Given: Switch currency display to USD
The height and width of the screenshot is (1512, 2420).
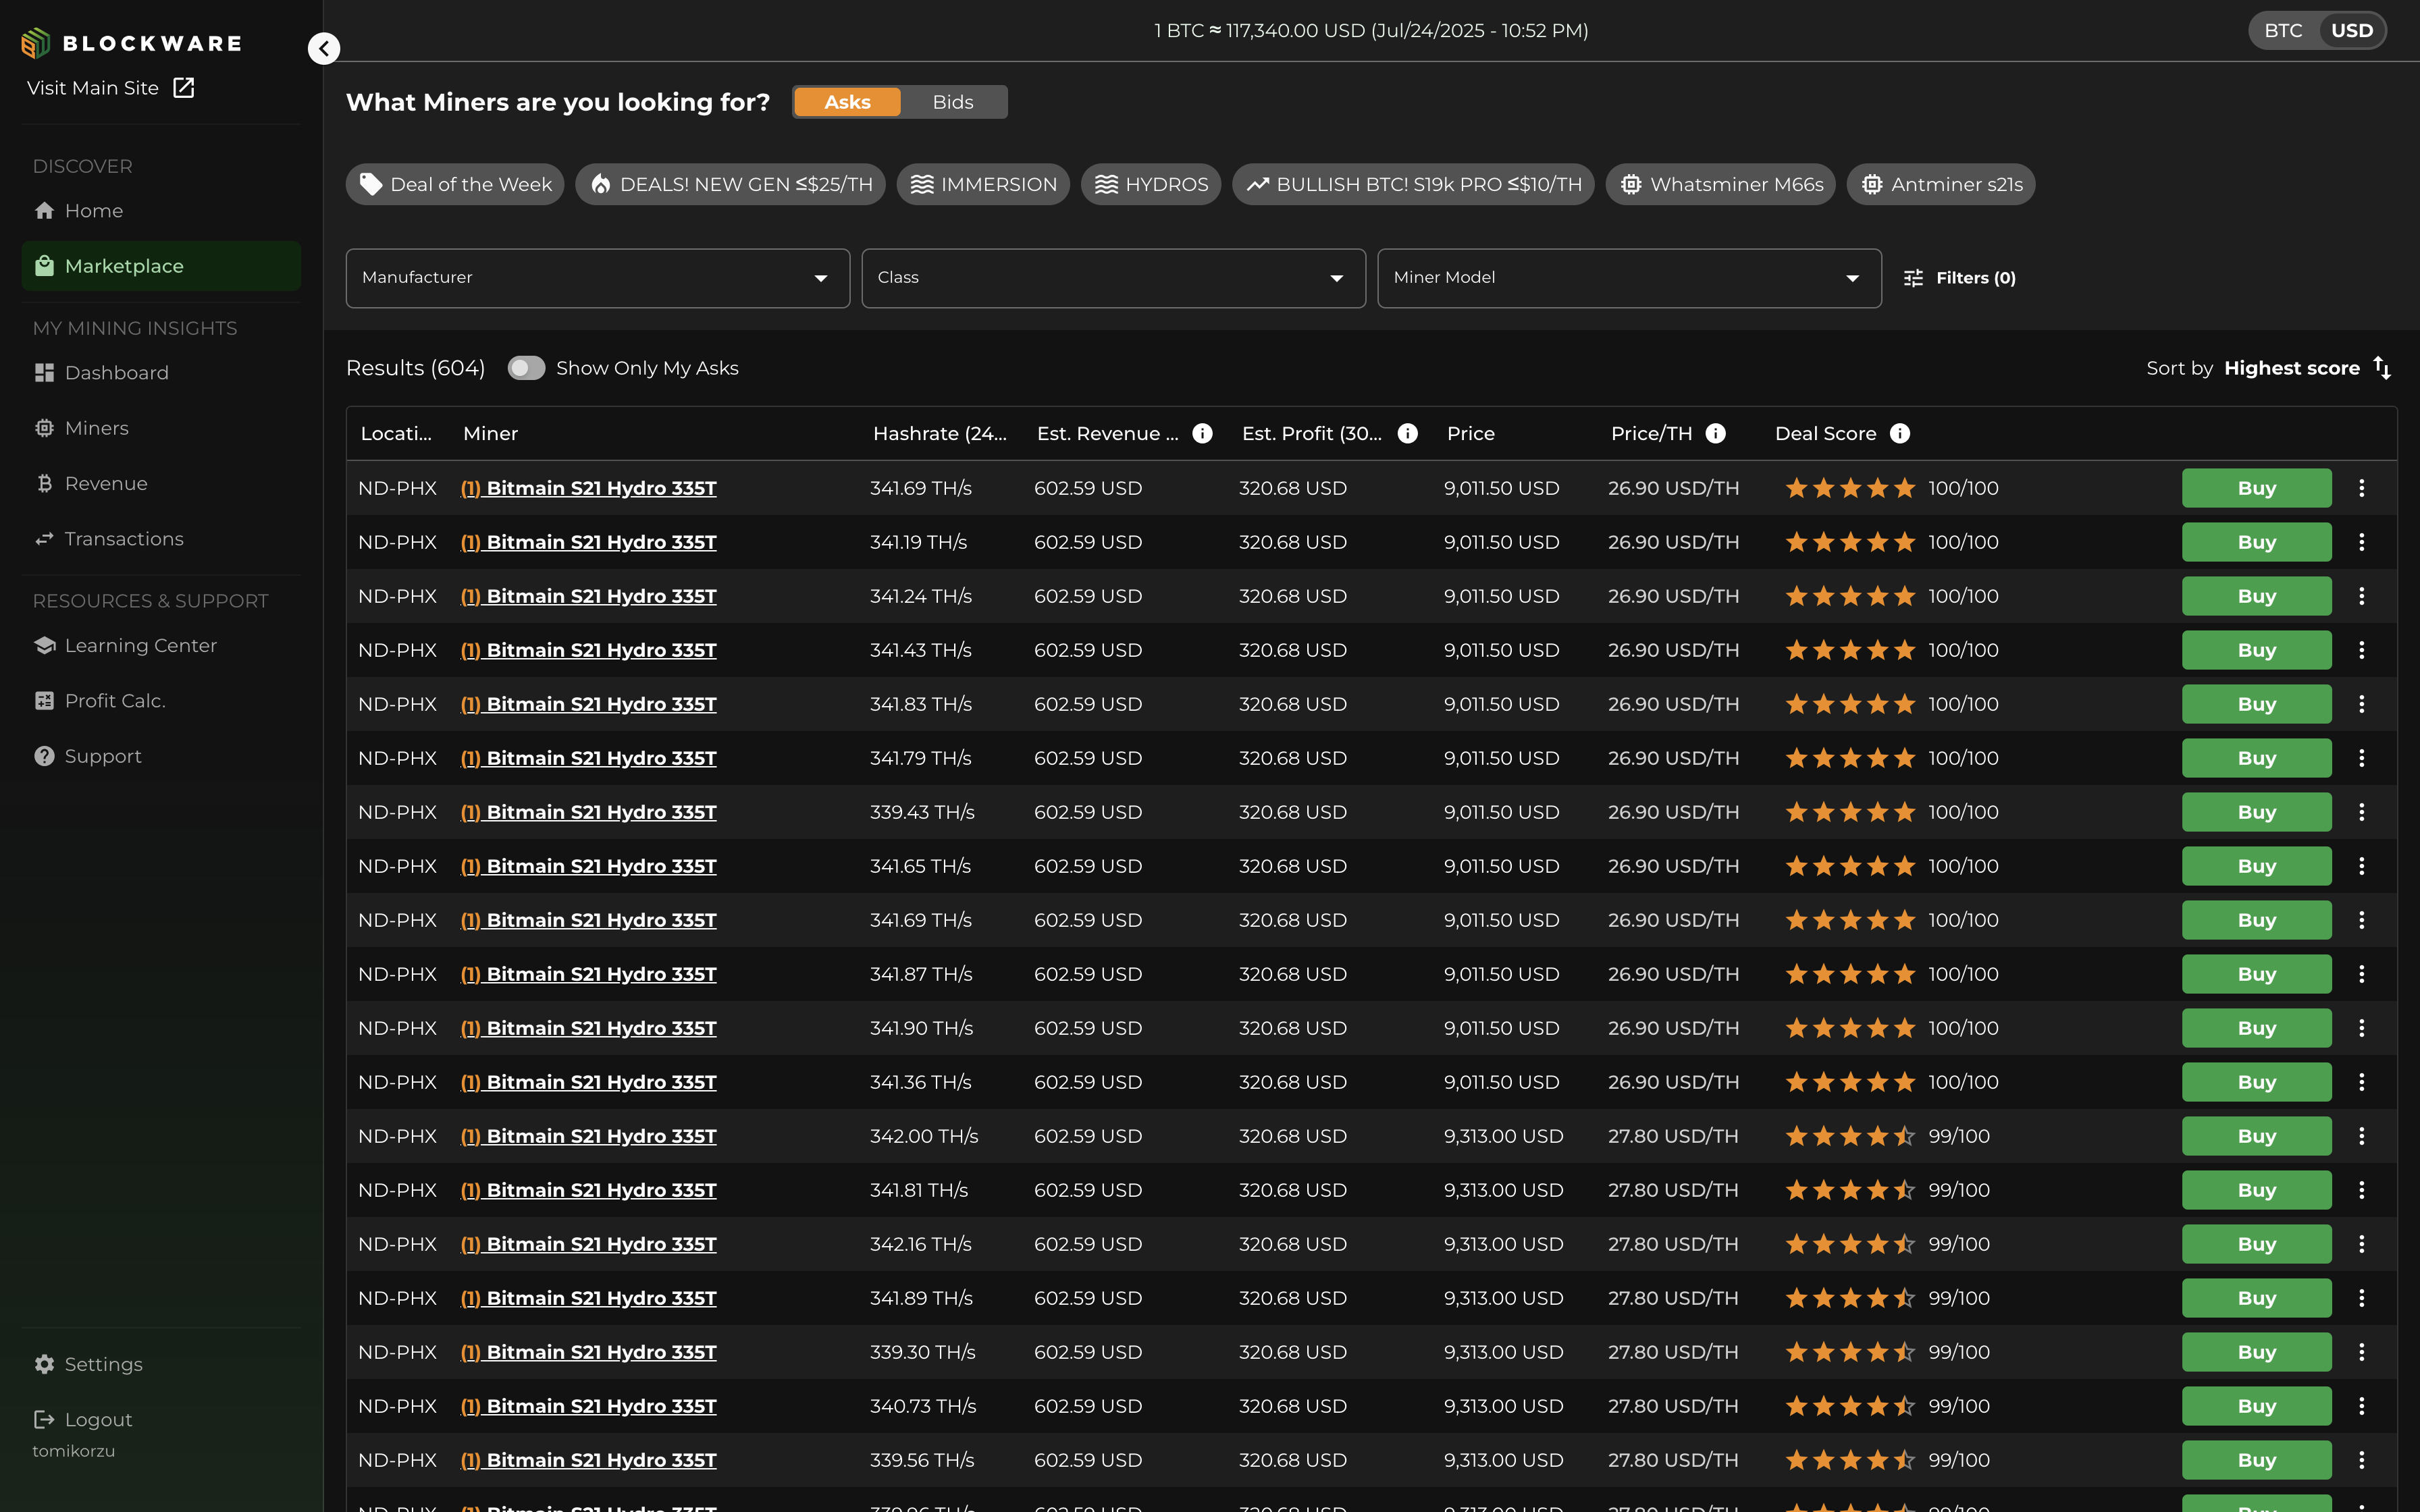Looking at the screenshot, I should click(2351, 31).
